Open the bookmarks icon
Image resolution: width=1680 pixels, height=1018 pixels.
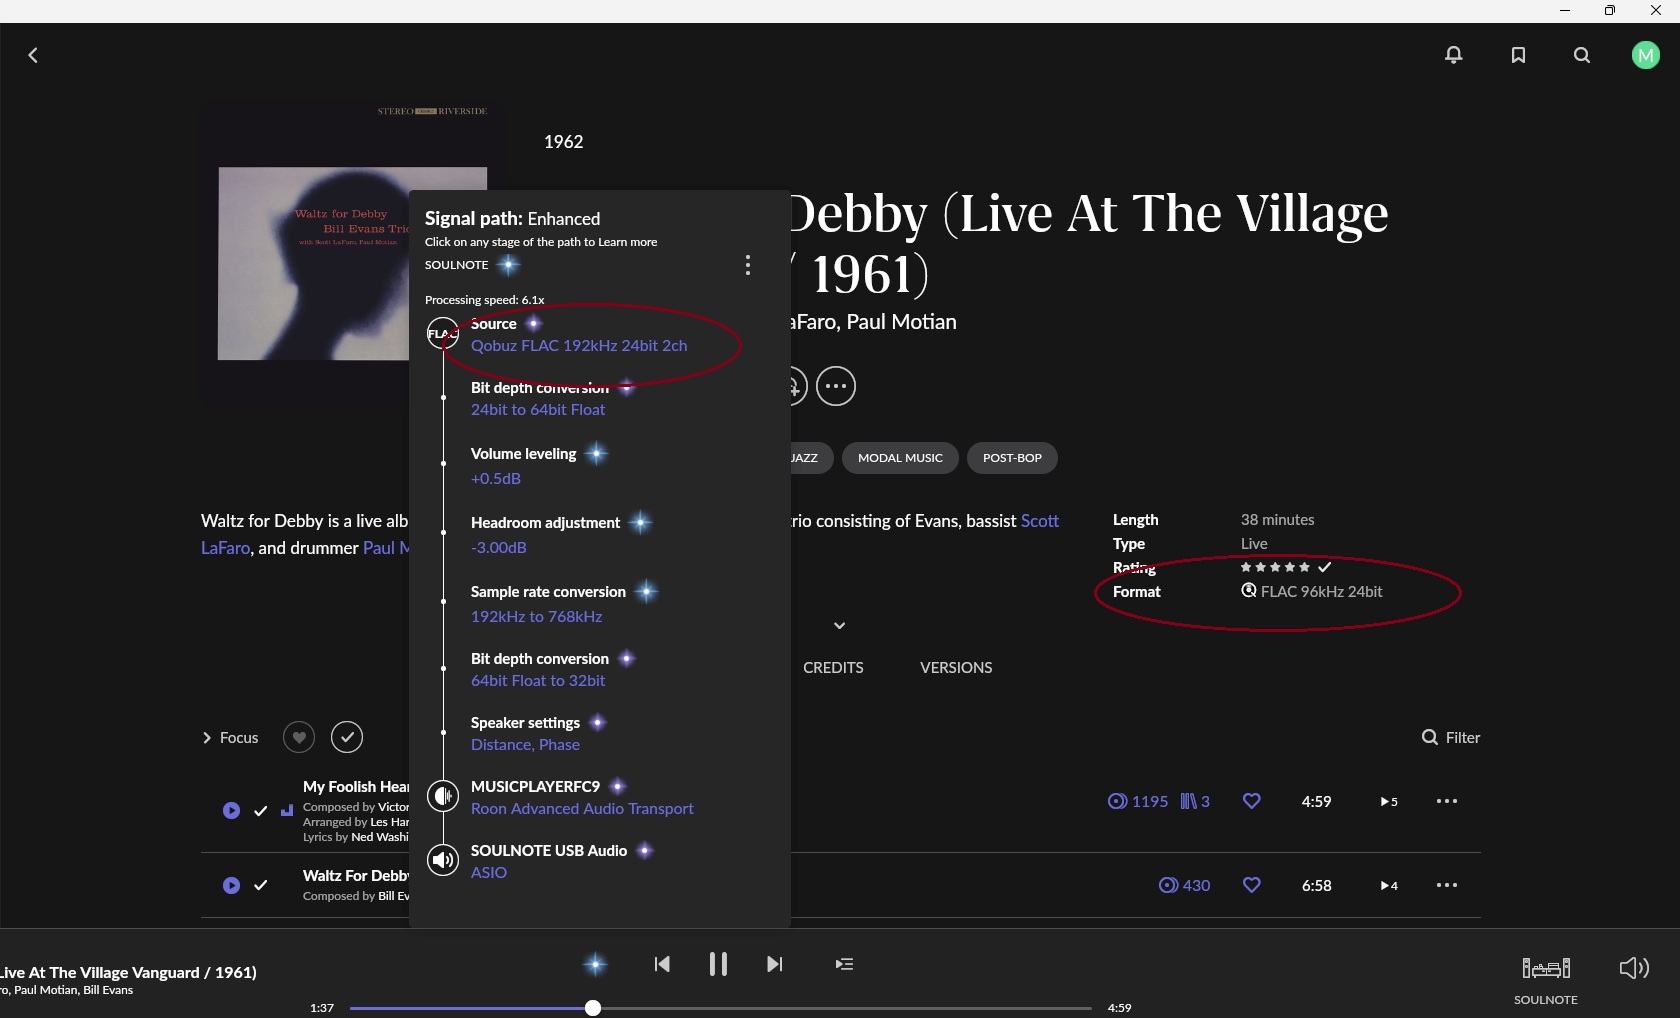(1518, 55)
